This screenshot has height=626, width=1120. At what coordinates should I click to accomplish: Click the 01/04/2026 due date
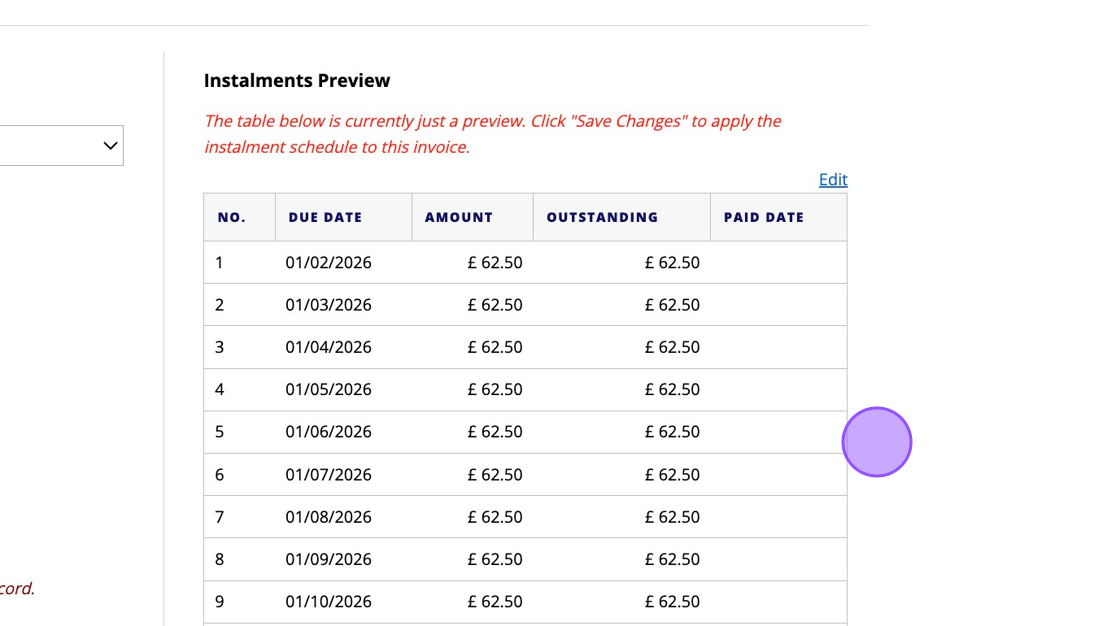(328, 347)
